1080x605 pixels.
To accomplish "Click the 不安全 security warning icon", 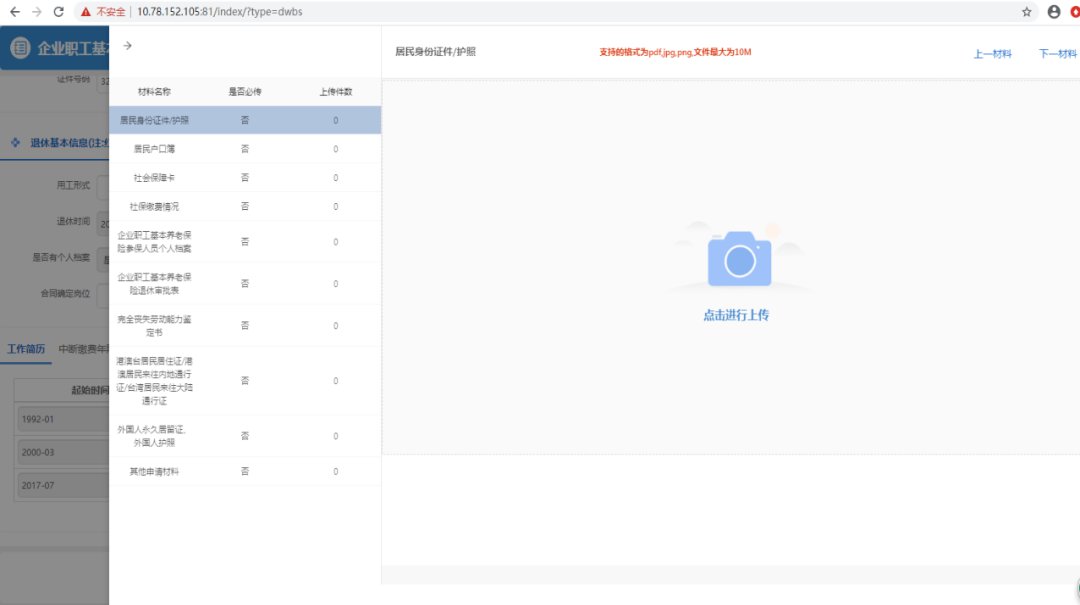I will [85, 12].
